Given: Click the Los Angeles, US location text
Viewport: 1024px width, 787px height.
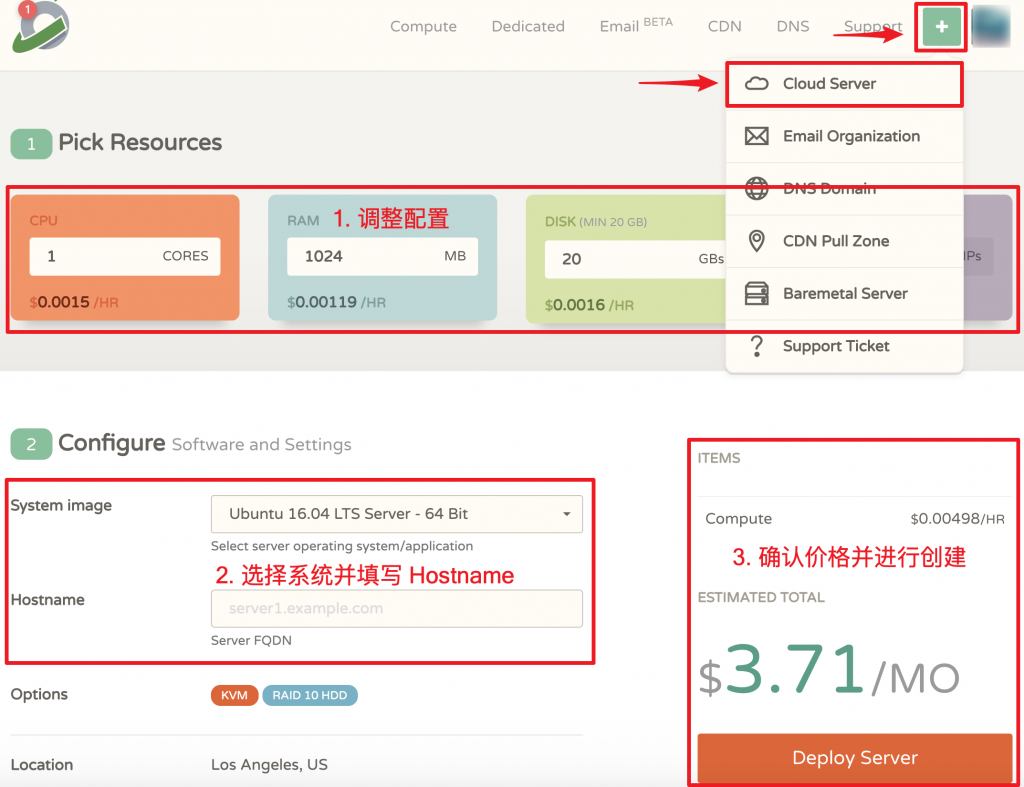Looking at the screenshot, I should 269,765.
